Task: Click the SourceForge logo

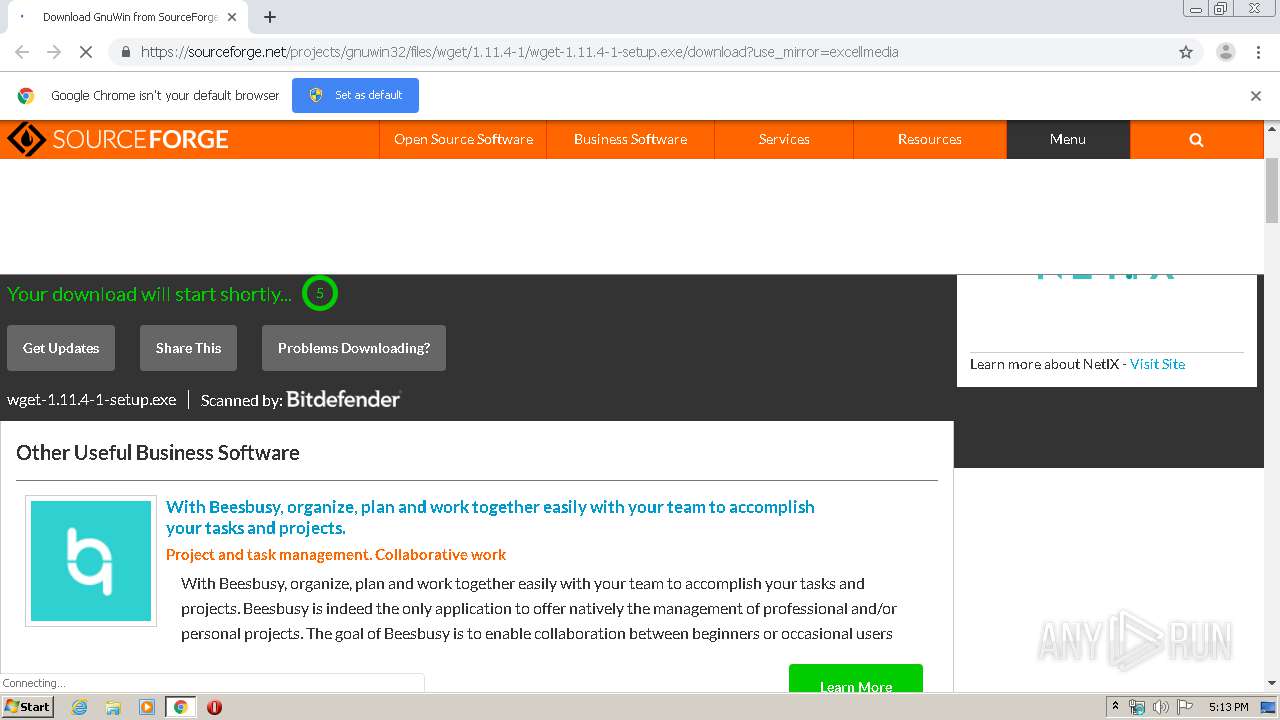Action: pyautogui.click(x=118, y=139)
